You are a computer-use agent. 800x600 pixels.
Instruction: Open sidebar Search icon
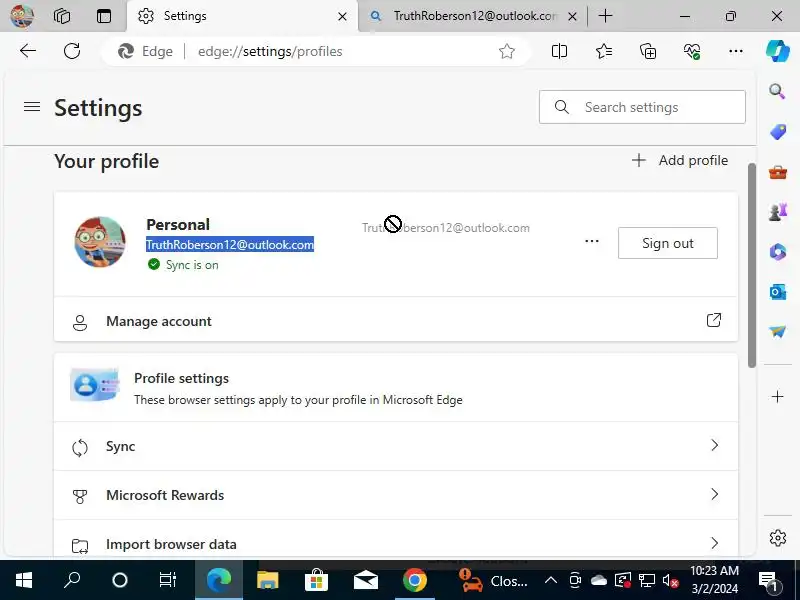777,92
